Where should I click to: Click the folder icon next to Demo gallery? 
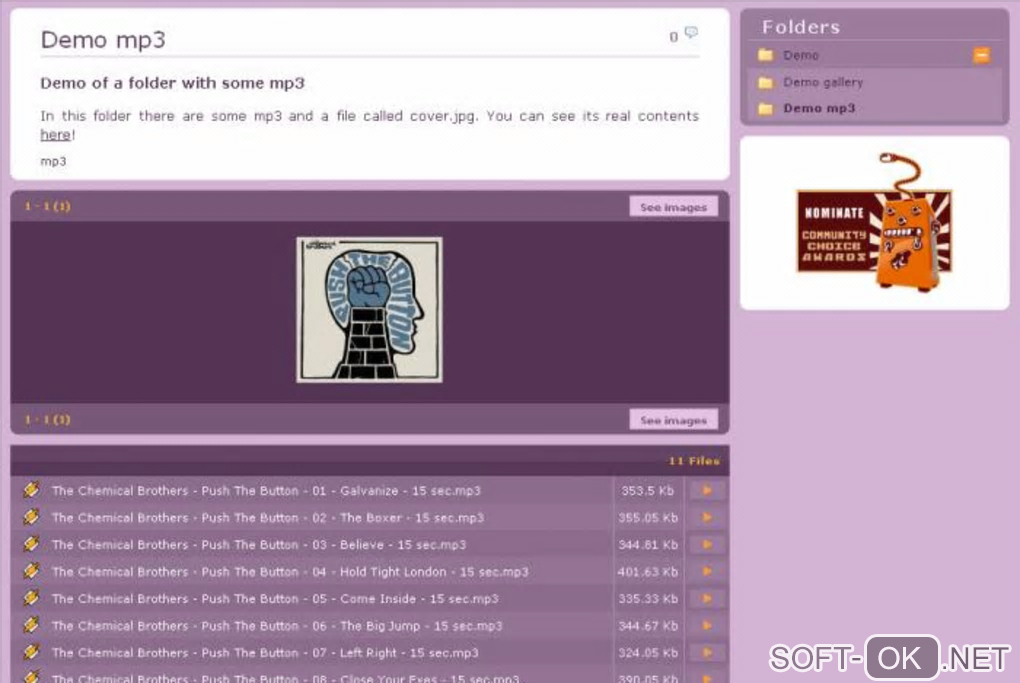click(x=766, y=83)
